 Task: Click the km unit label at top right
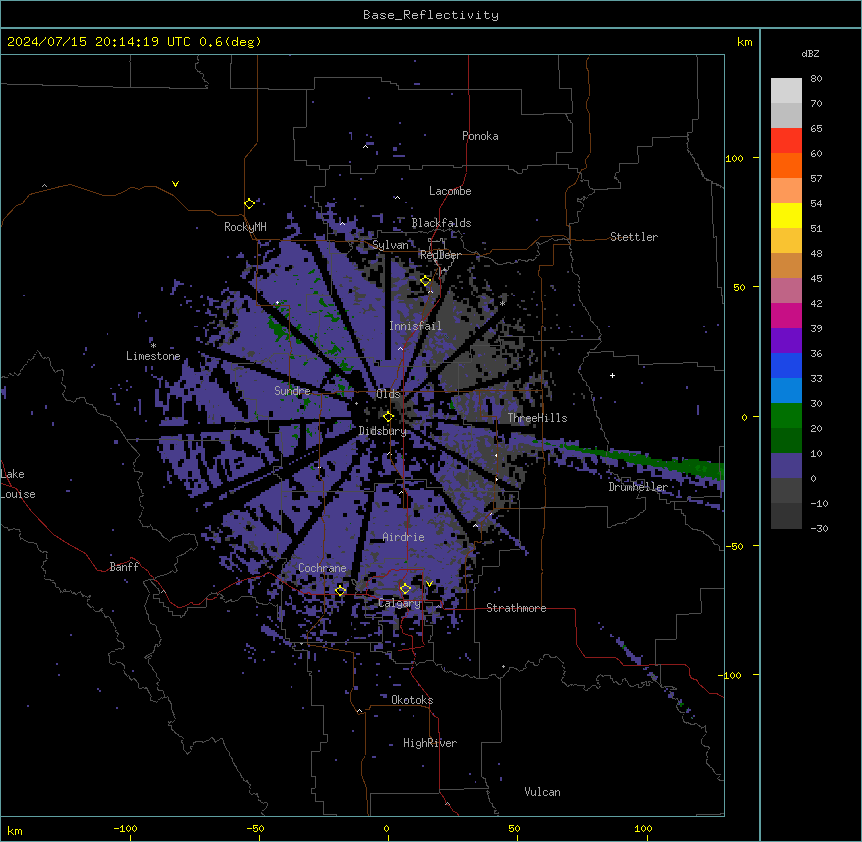pos(744,42)
